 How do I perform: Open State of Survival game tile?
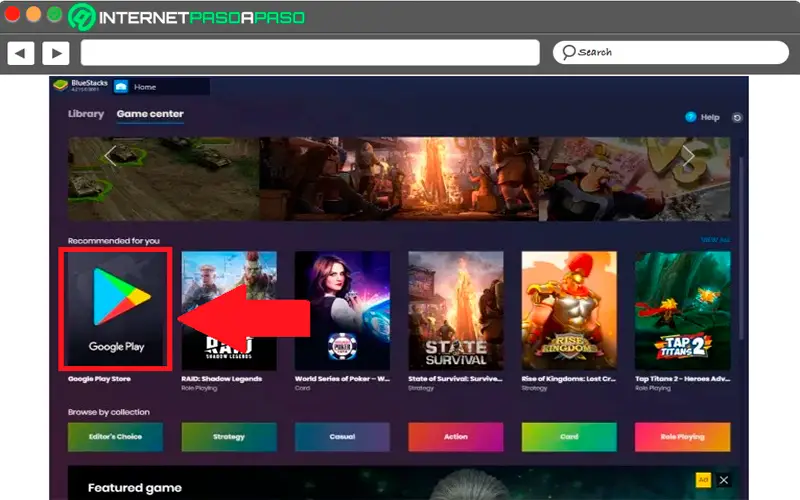(x=456, y=310)
